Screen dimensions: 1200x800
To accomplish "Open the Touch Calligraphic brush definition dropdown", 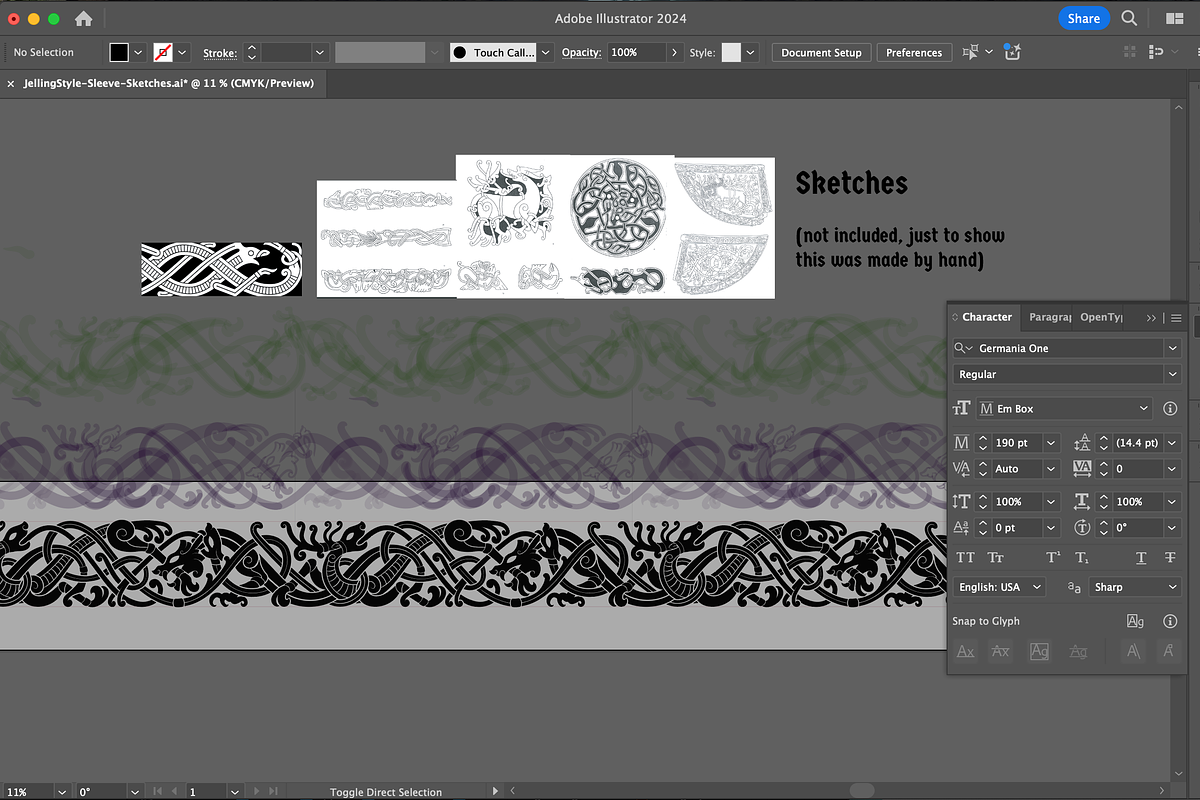I will click(x=546, y=52).
